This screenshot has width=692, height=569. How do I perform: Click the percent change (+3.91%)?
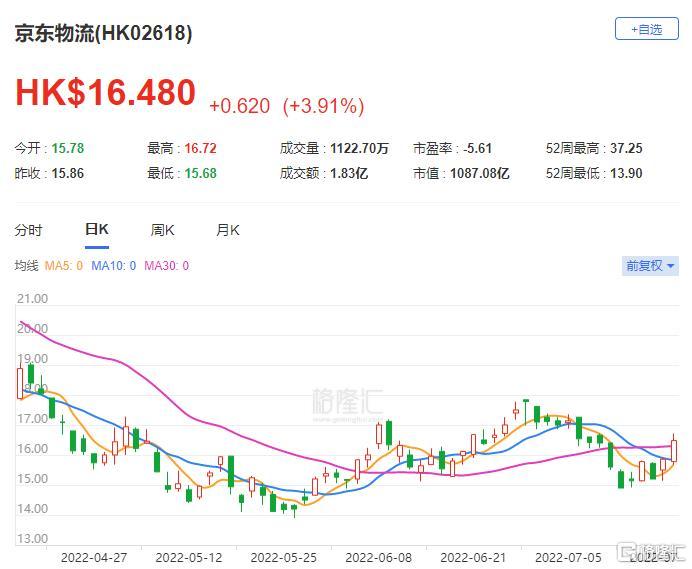(323, 106)
